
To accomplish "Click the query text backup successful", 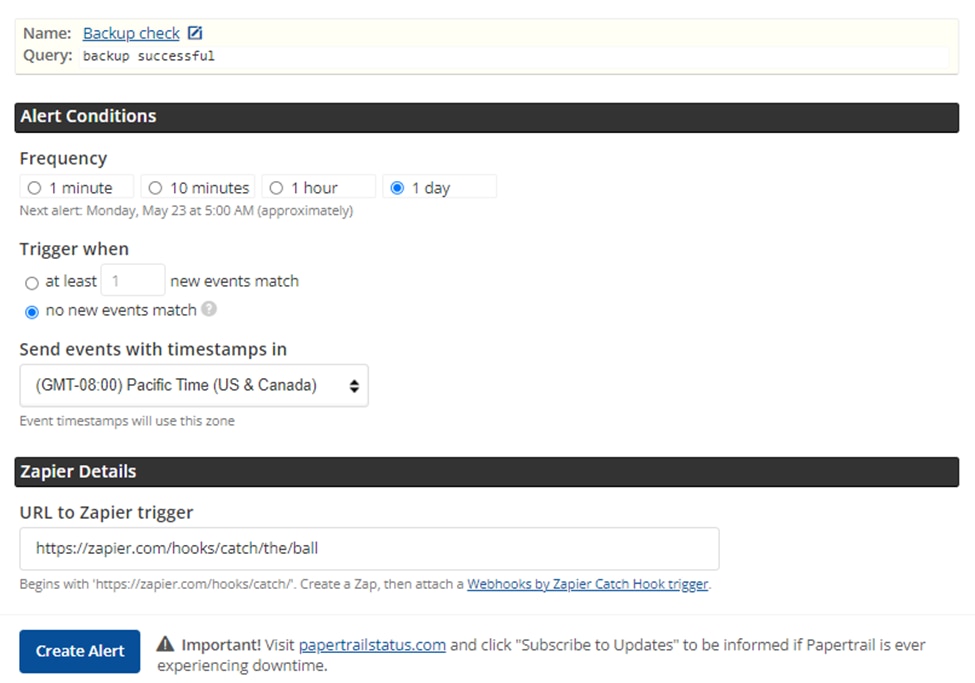I will (x=149, y=56).
